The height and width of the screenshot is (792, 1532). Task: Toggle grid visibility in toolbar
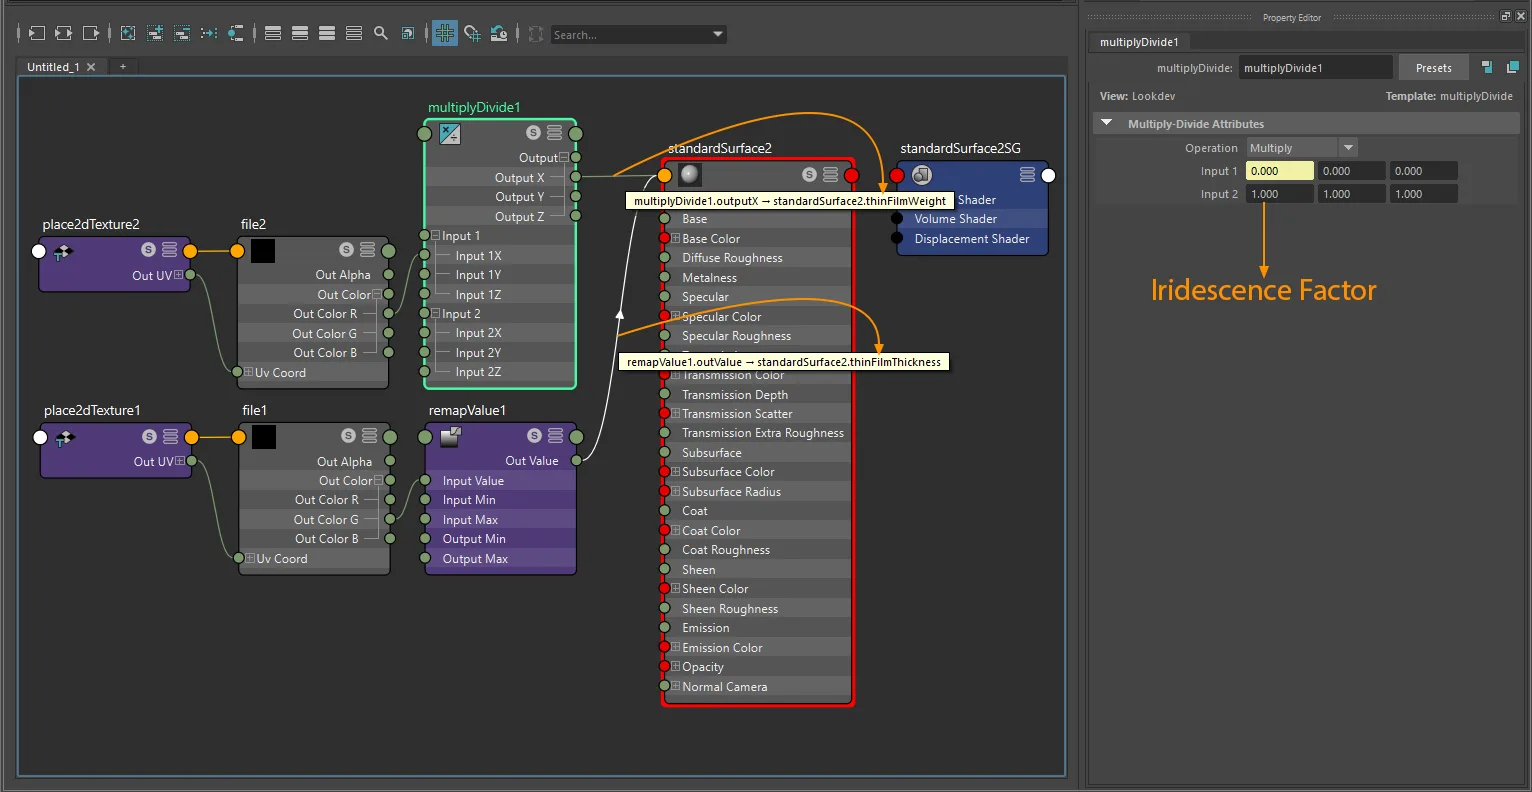point(445,33)
